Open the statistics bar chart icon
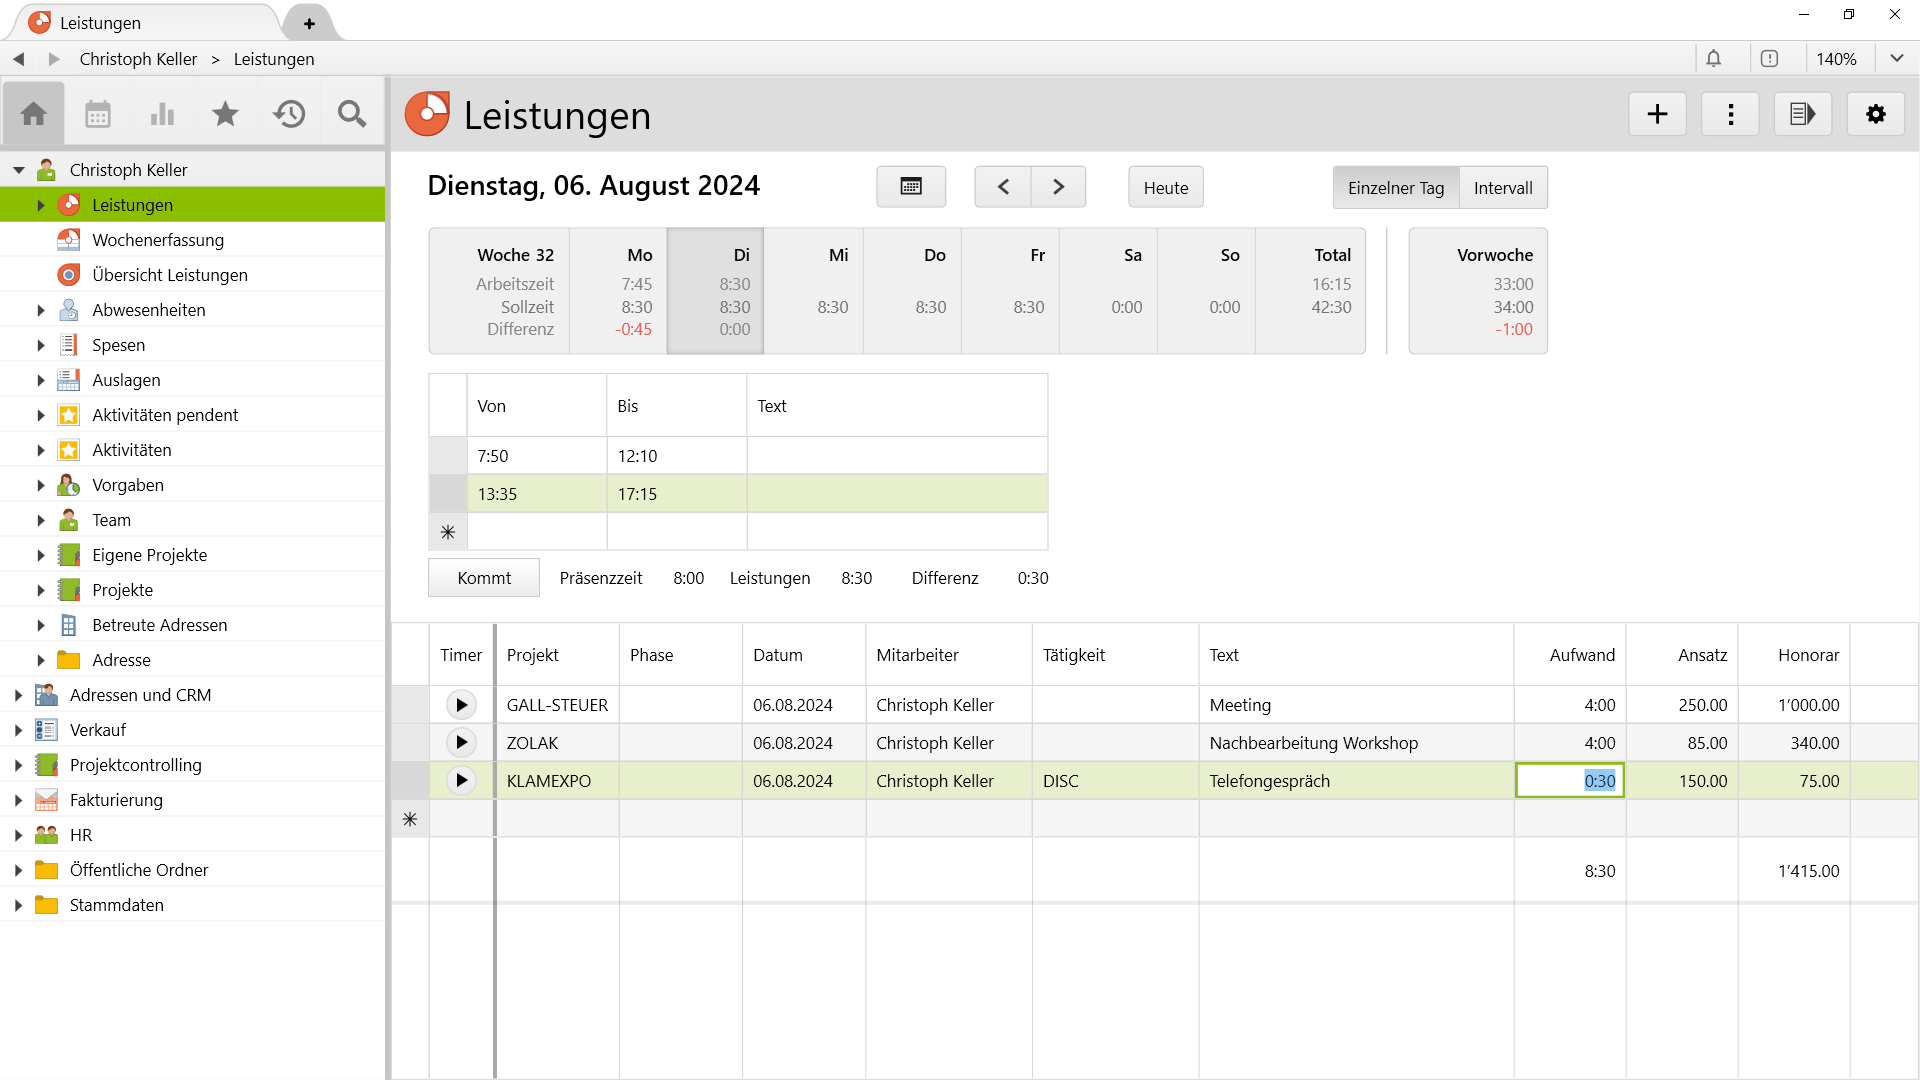 [161, 114]
